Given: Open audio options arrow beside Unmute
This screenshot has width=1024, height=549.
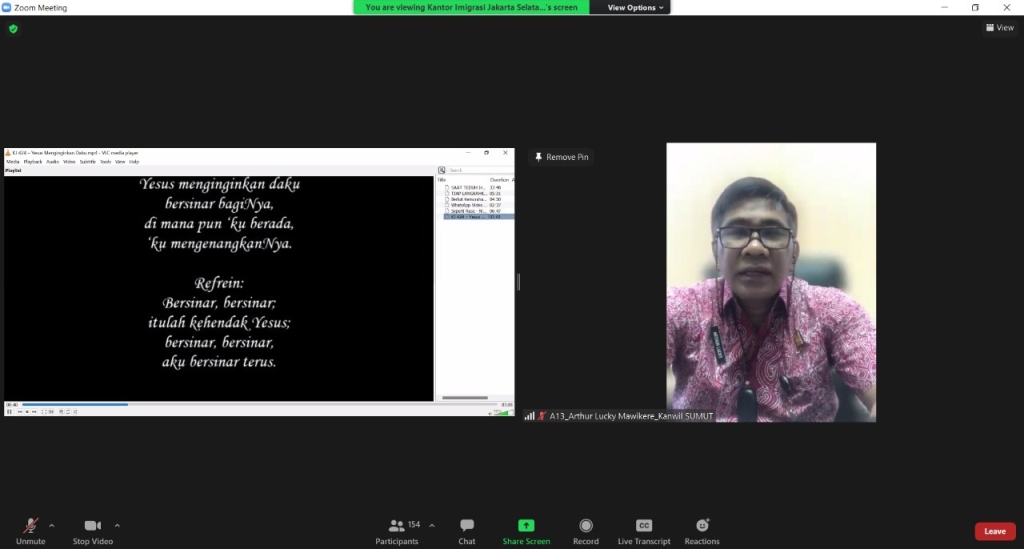Looking at the screenshot, I should (52, 525).
